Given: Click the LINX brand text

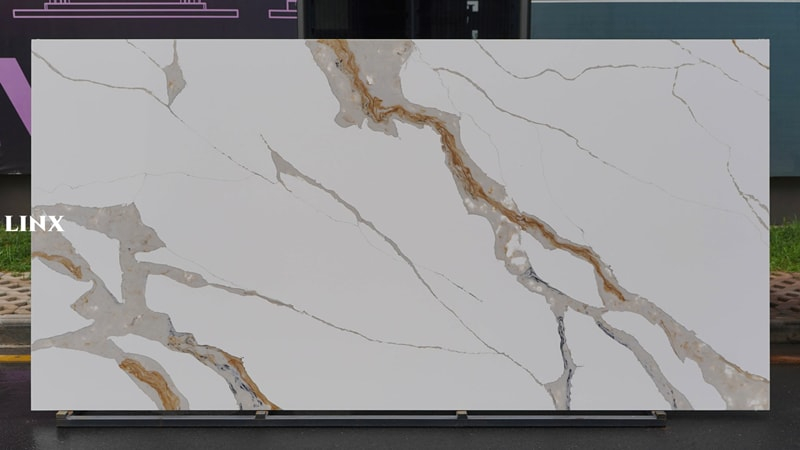Looking at the screenshot, I should click(34, 224).
